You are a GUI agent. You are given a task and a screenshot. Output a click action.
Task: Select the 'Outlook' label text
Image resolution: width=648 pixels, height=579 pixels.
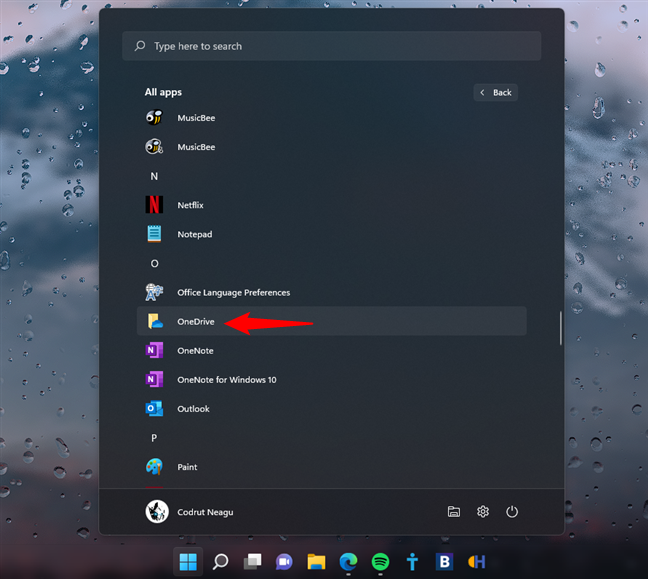[x=193, y=409]
